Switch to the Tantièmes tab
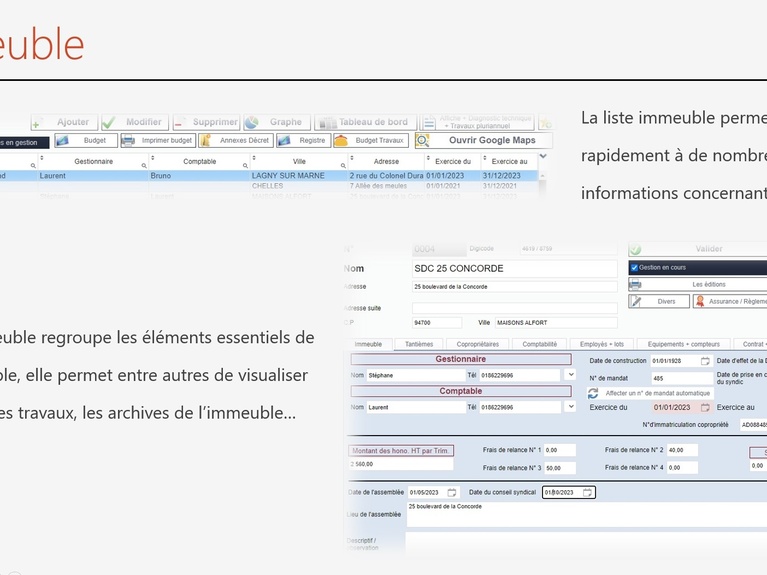The height and width of the screenshot is (575, 767). click(418, 344)
